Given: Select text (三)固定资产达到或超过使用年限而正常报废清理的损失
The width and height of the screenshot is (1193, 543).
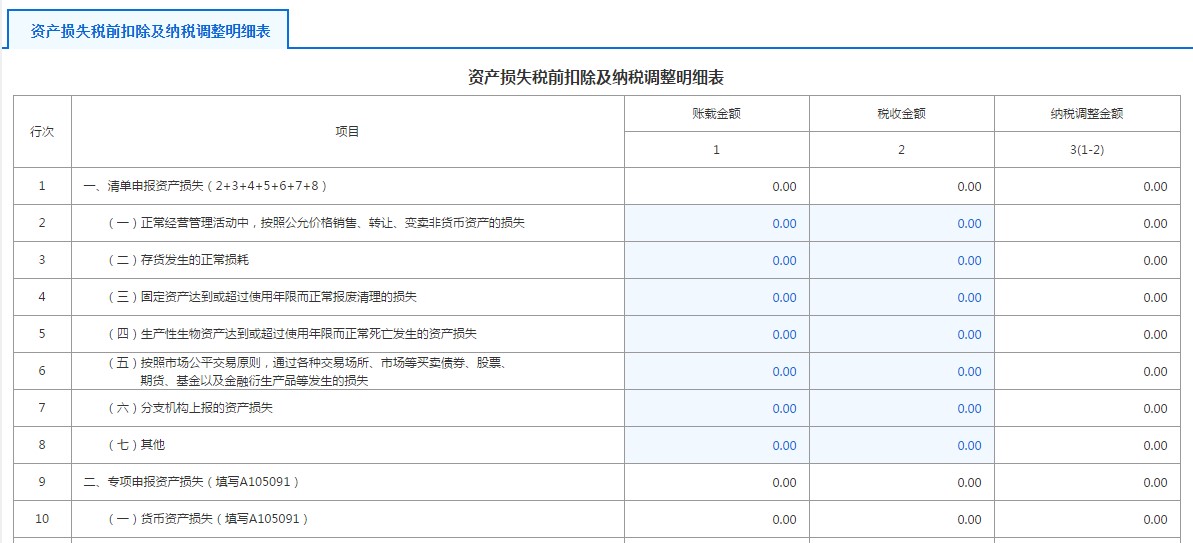Looking at the screenshot, I should (262, 297).
